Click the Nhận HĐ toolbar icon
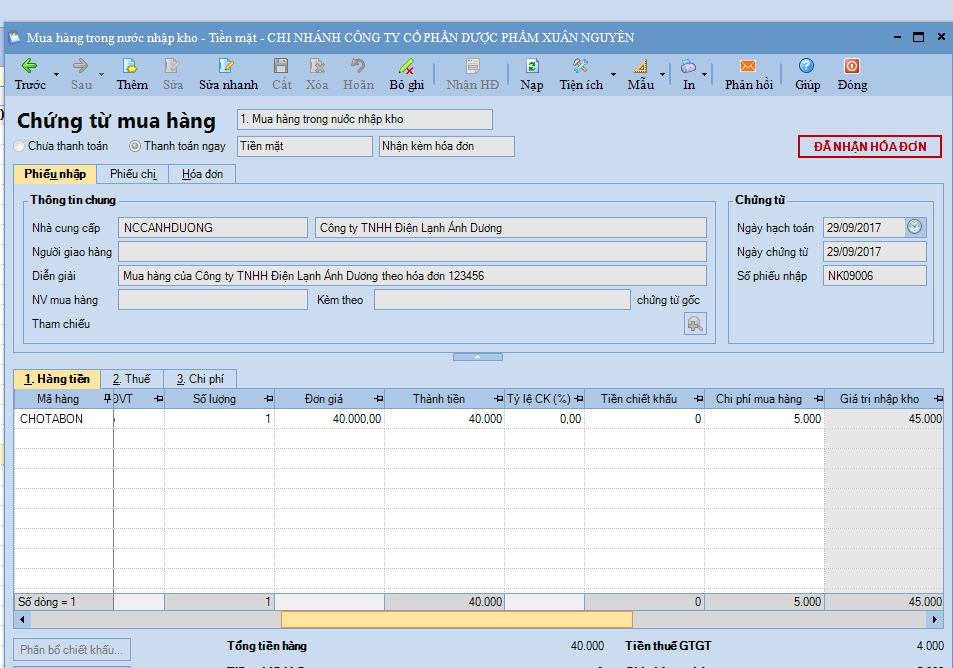This screenshot has height=668, width=953. coord(472,66)
